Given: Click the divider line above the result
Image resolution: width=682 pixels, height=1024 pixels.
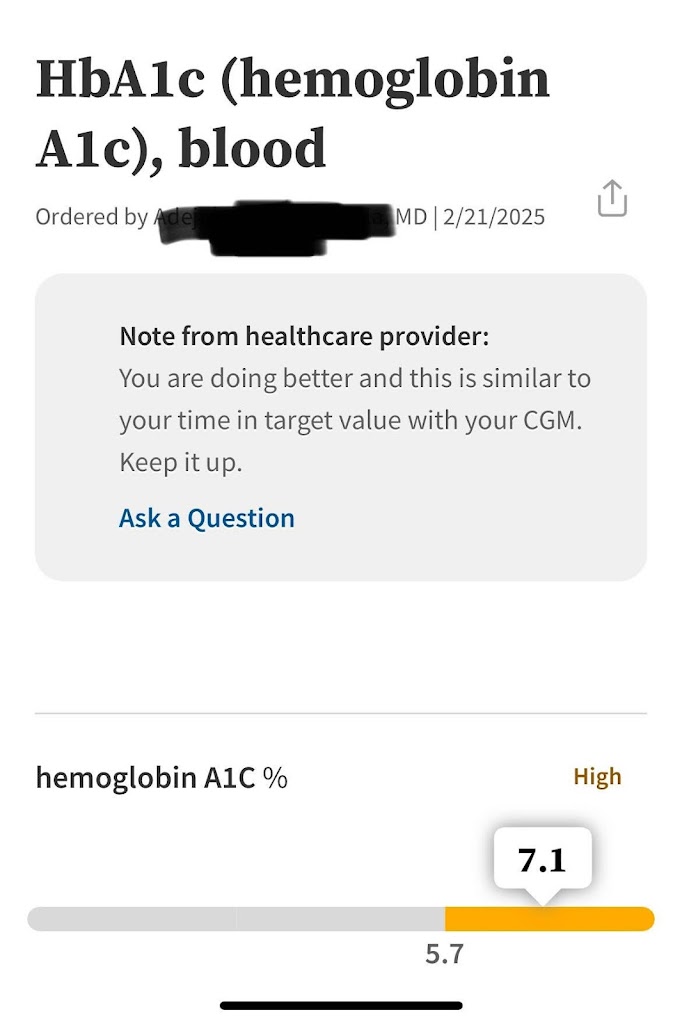Looking at the screenshot, I should [x=341, y=713].
